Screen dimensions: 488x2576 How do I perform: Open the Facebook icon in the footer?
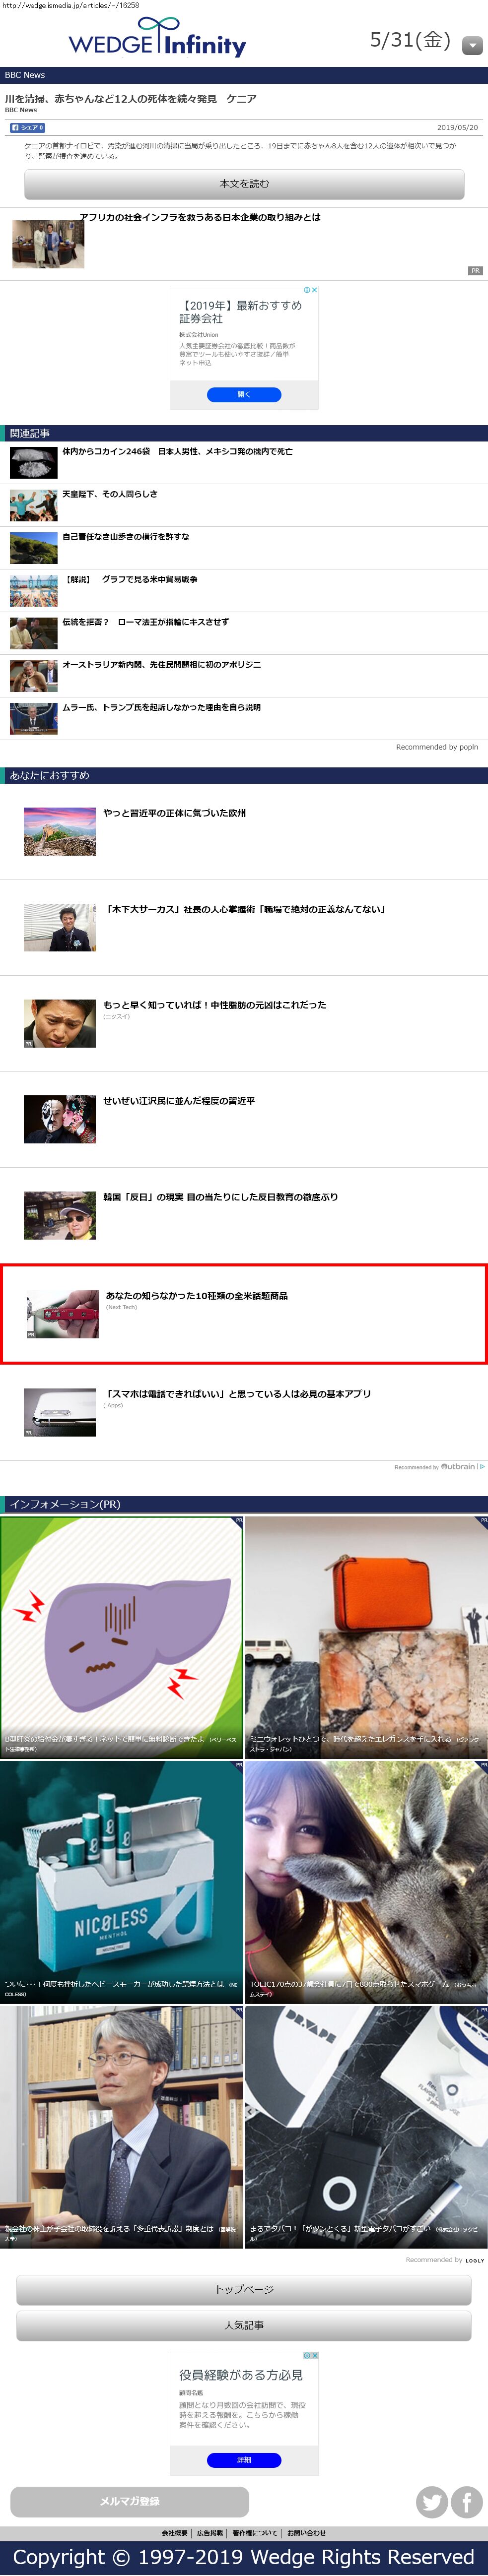coord(467,2502)
